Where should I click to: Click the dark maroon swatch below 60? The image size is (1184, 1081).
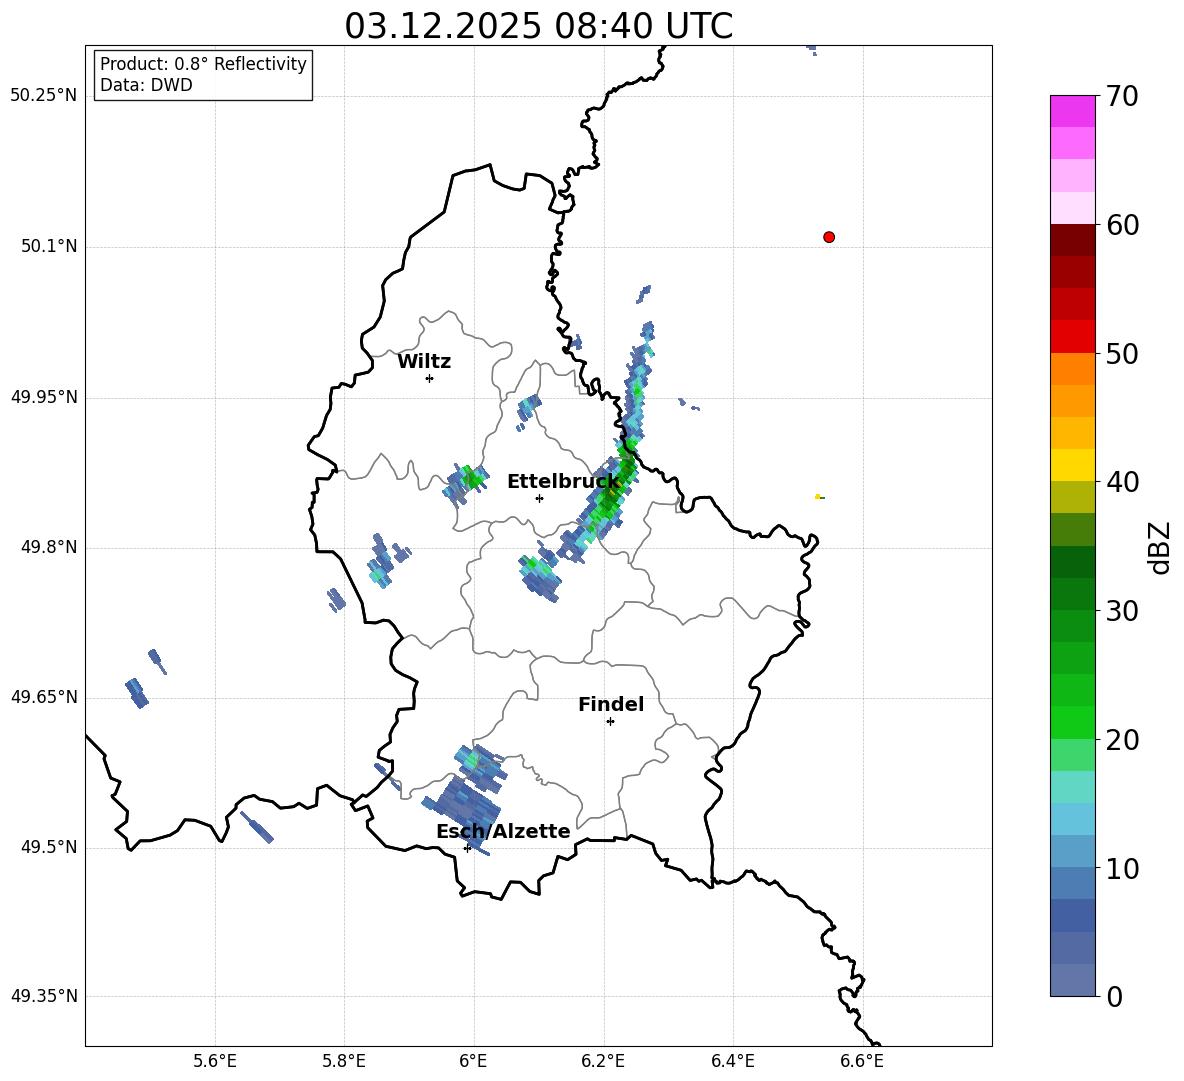pos(1072,240)
